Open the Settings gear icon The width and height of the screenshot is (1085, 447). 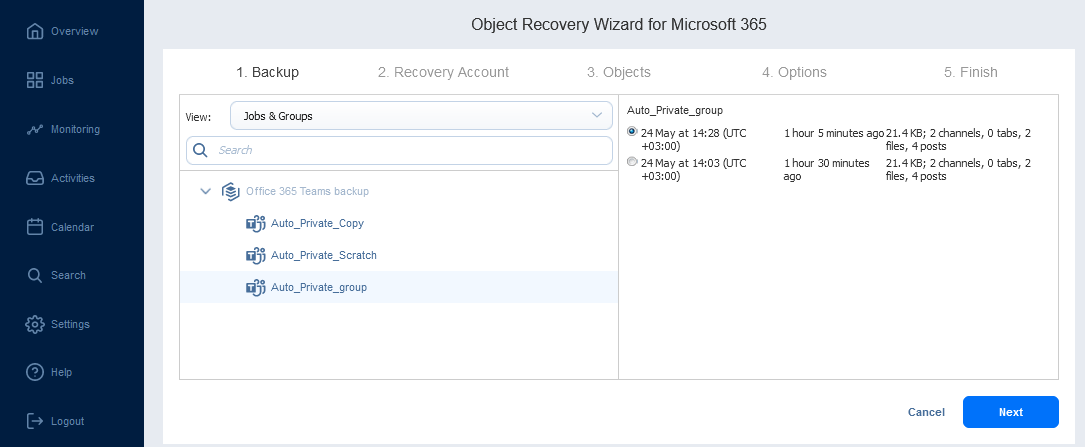point(35,324)
